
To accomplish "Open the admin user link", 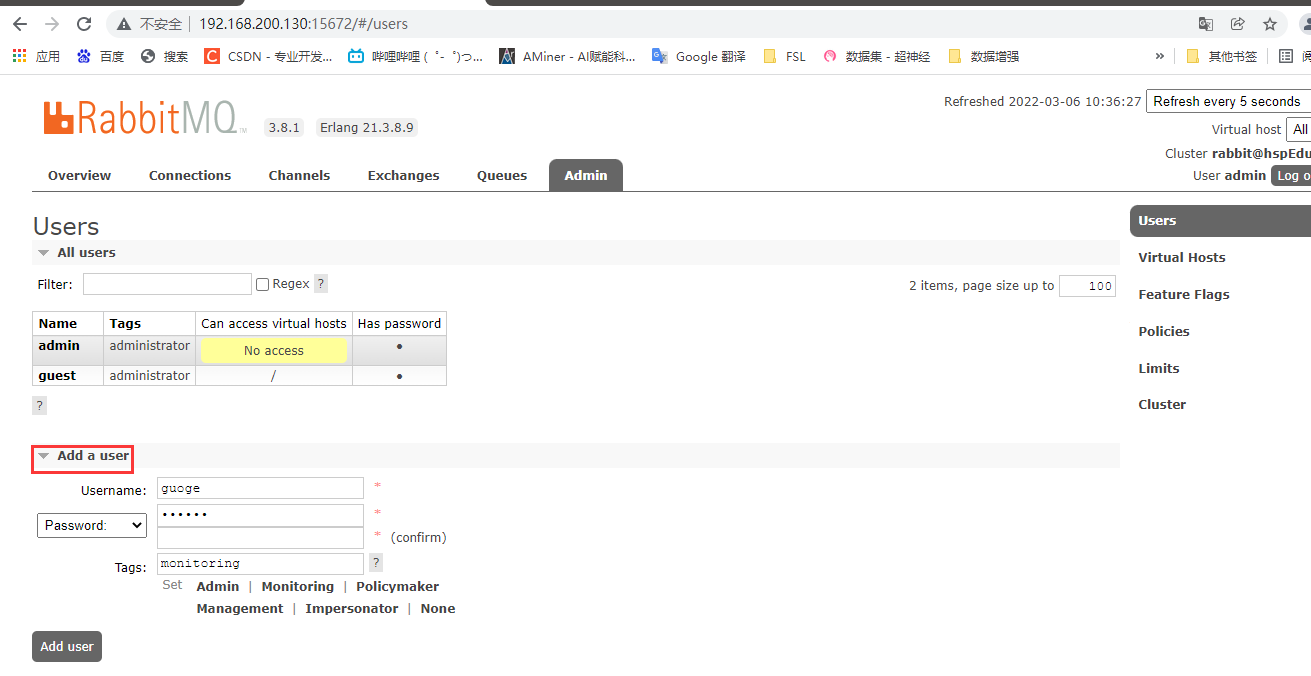I will pos(59,346).
